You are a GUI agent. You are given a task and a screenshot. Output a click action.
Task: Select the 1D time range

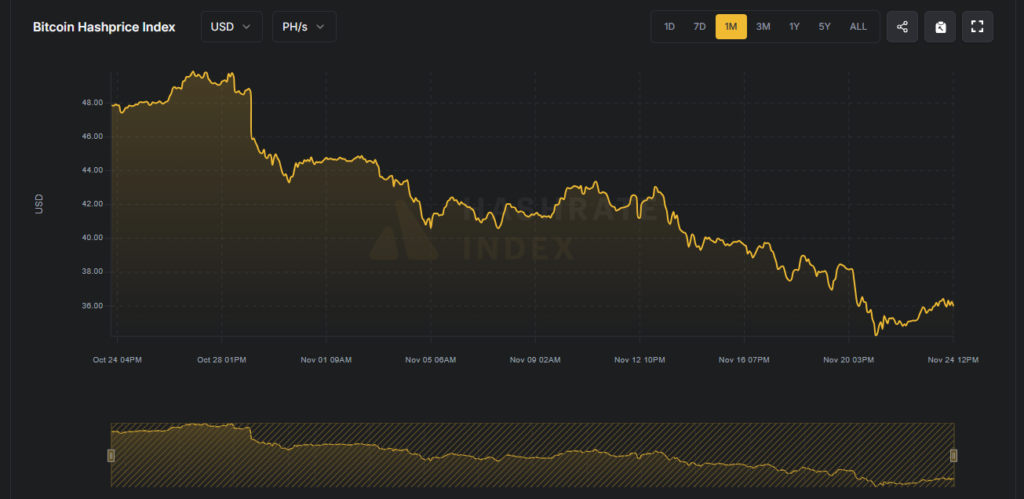pos(669,27)
